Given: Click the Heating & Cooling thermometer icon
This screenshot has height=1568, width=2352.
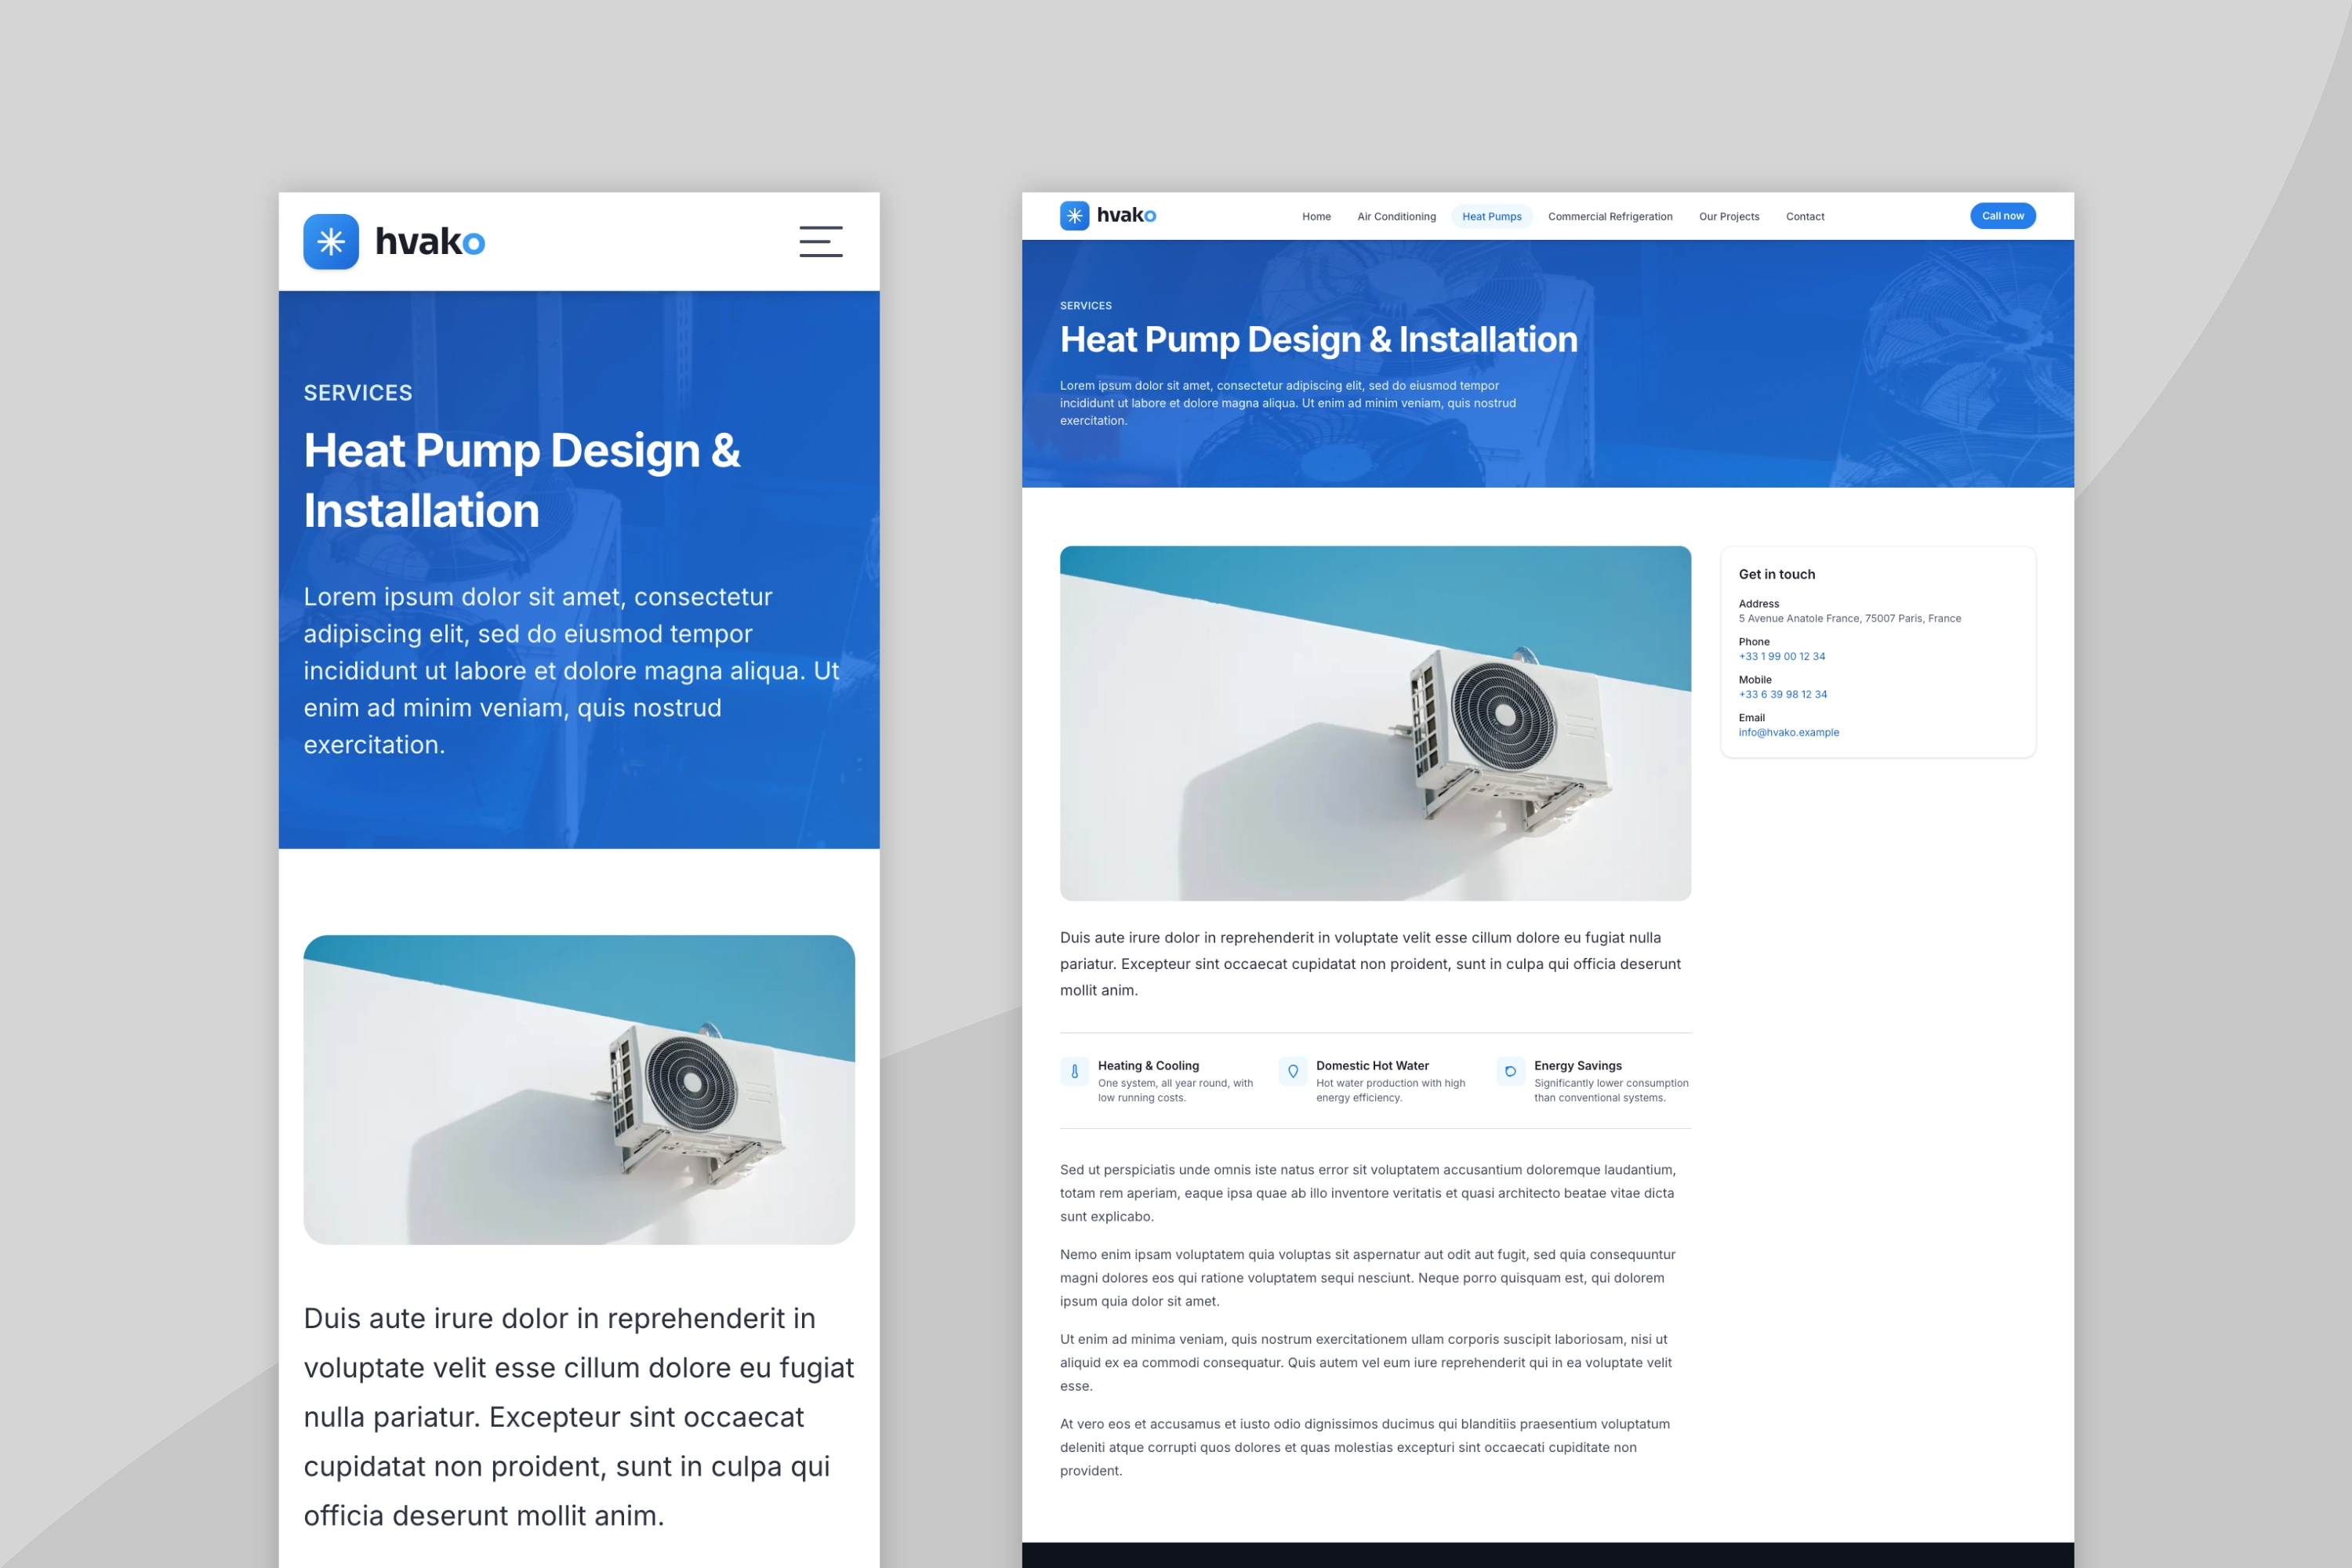Looking at the screenshot, I should [1074, 1071].
